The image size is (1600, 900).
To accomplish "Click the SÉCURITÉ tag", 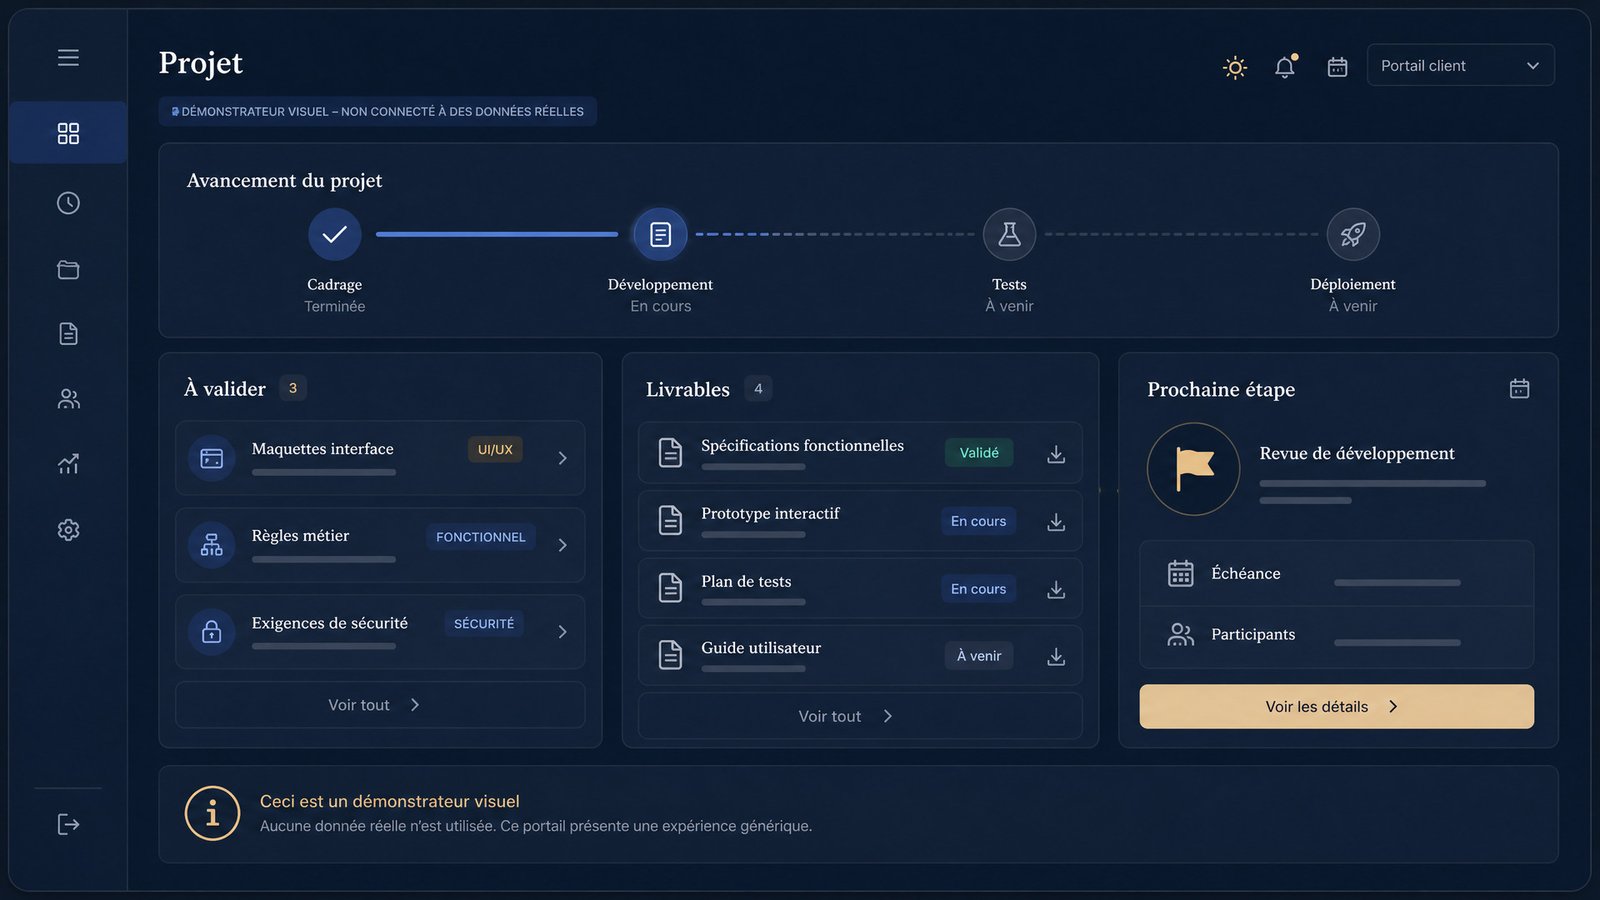I will tap(484, 624).
